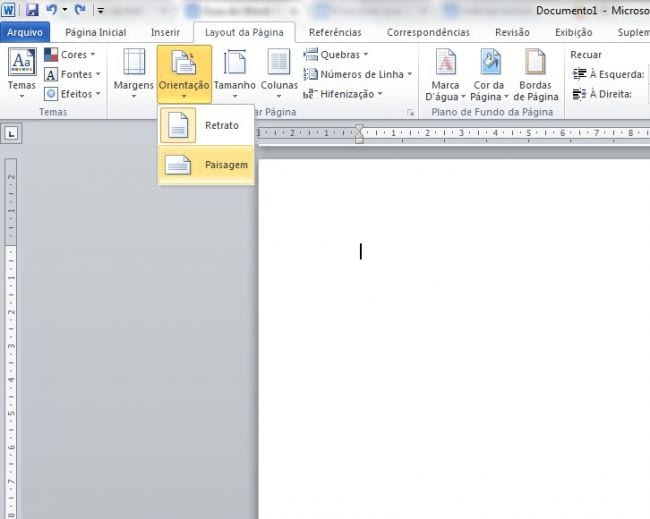The height and width of the screenshot is (519, 650).
Task: Select Retrato portrait orientation
Action: (206, 125)
